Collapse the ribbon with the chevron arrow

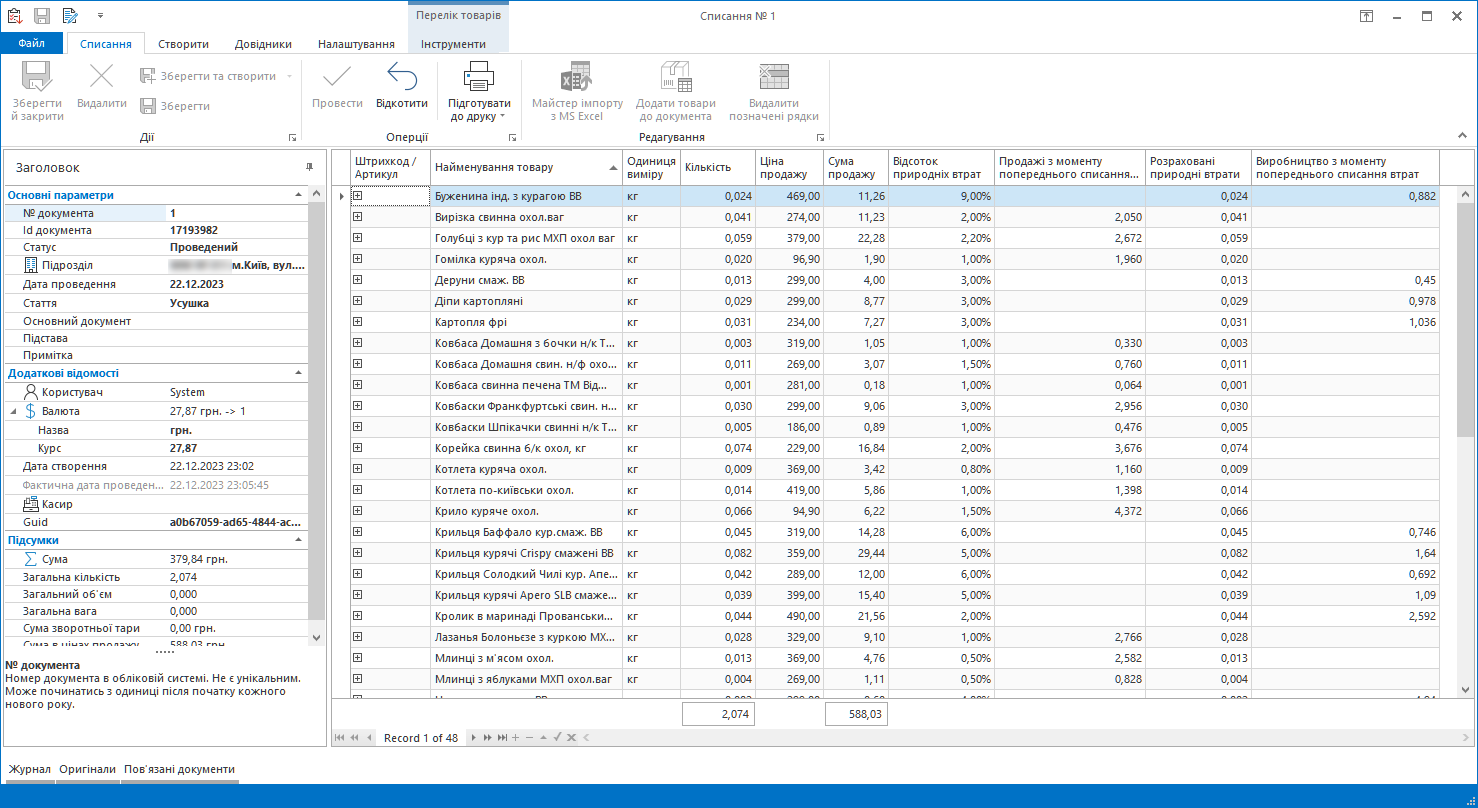point(1461,136)
